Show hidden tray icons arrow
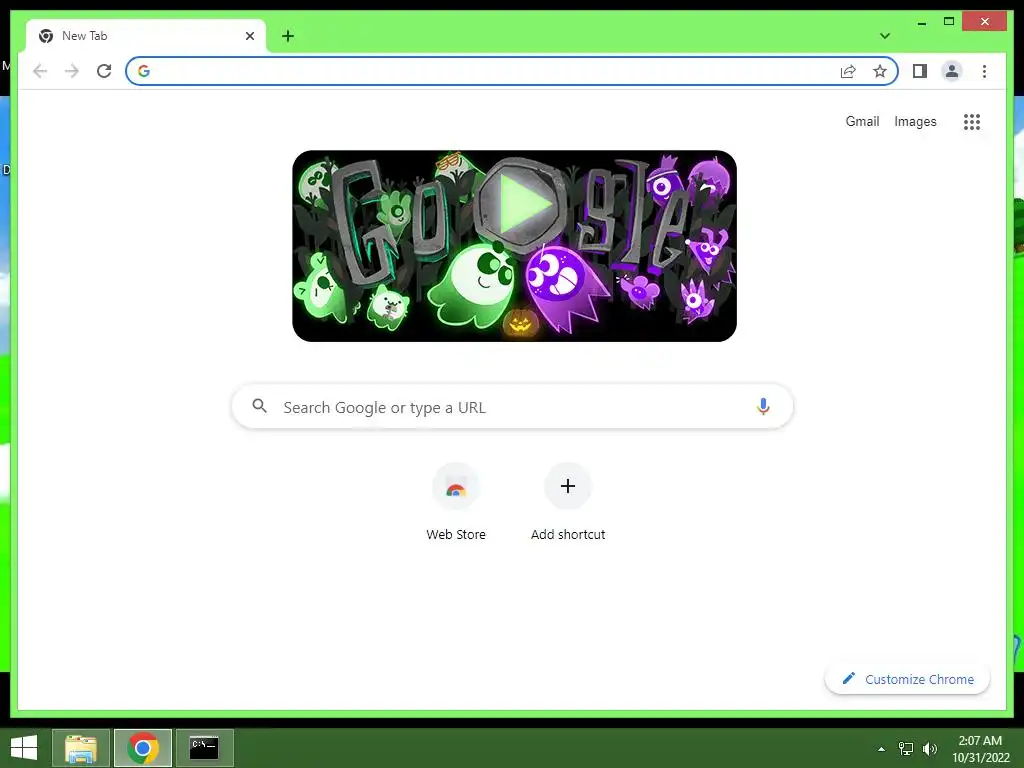Image resolution: width=1024 pixels, height=768 pixels. point(882,749)
